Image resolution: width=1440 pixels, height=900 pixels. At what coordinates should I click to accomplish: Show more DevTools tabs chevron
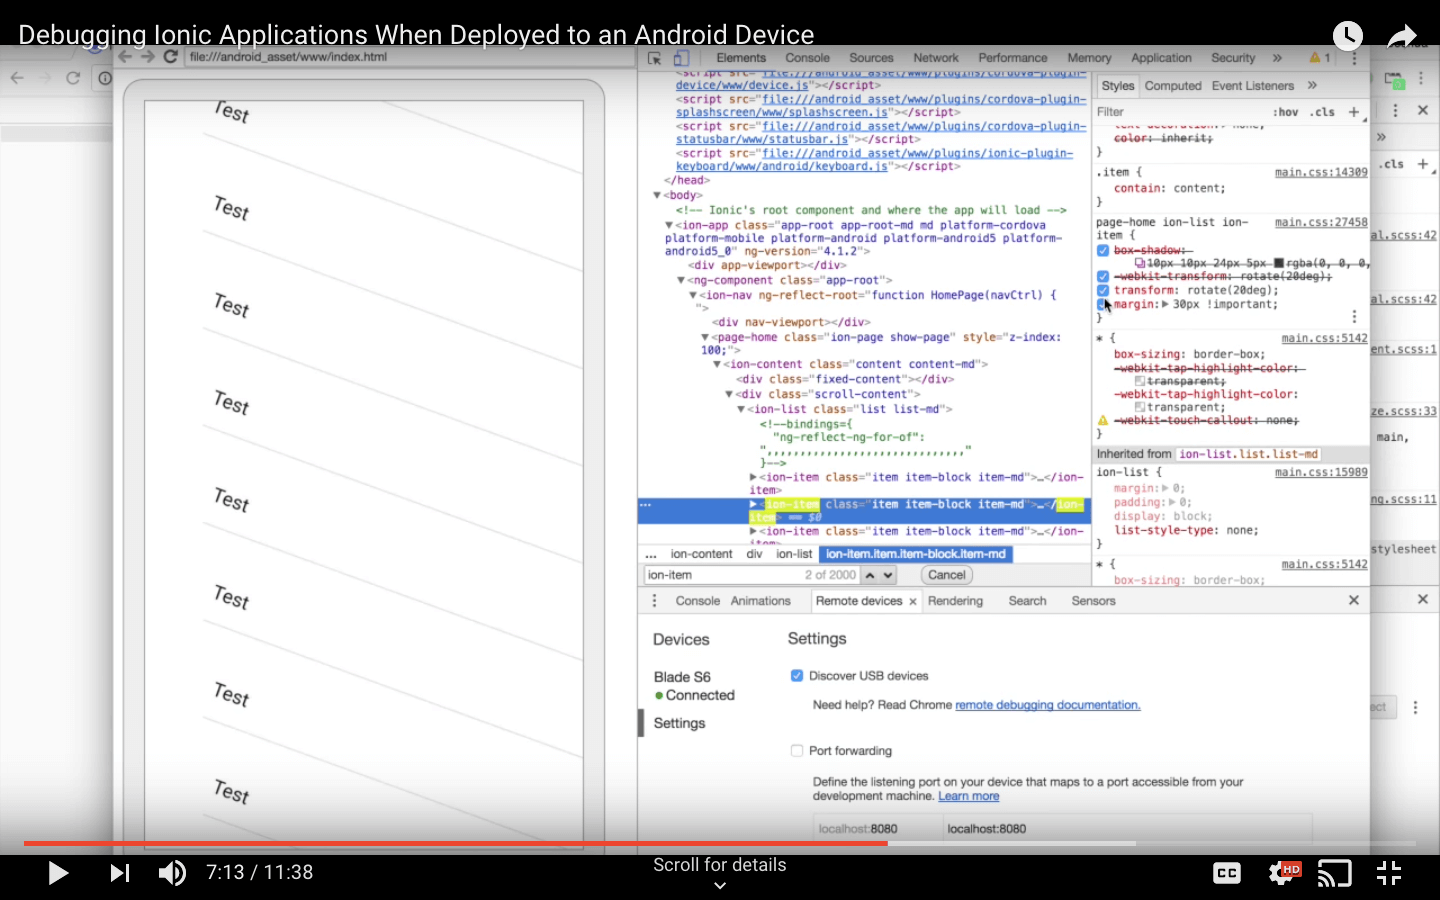1277,58
